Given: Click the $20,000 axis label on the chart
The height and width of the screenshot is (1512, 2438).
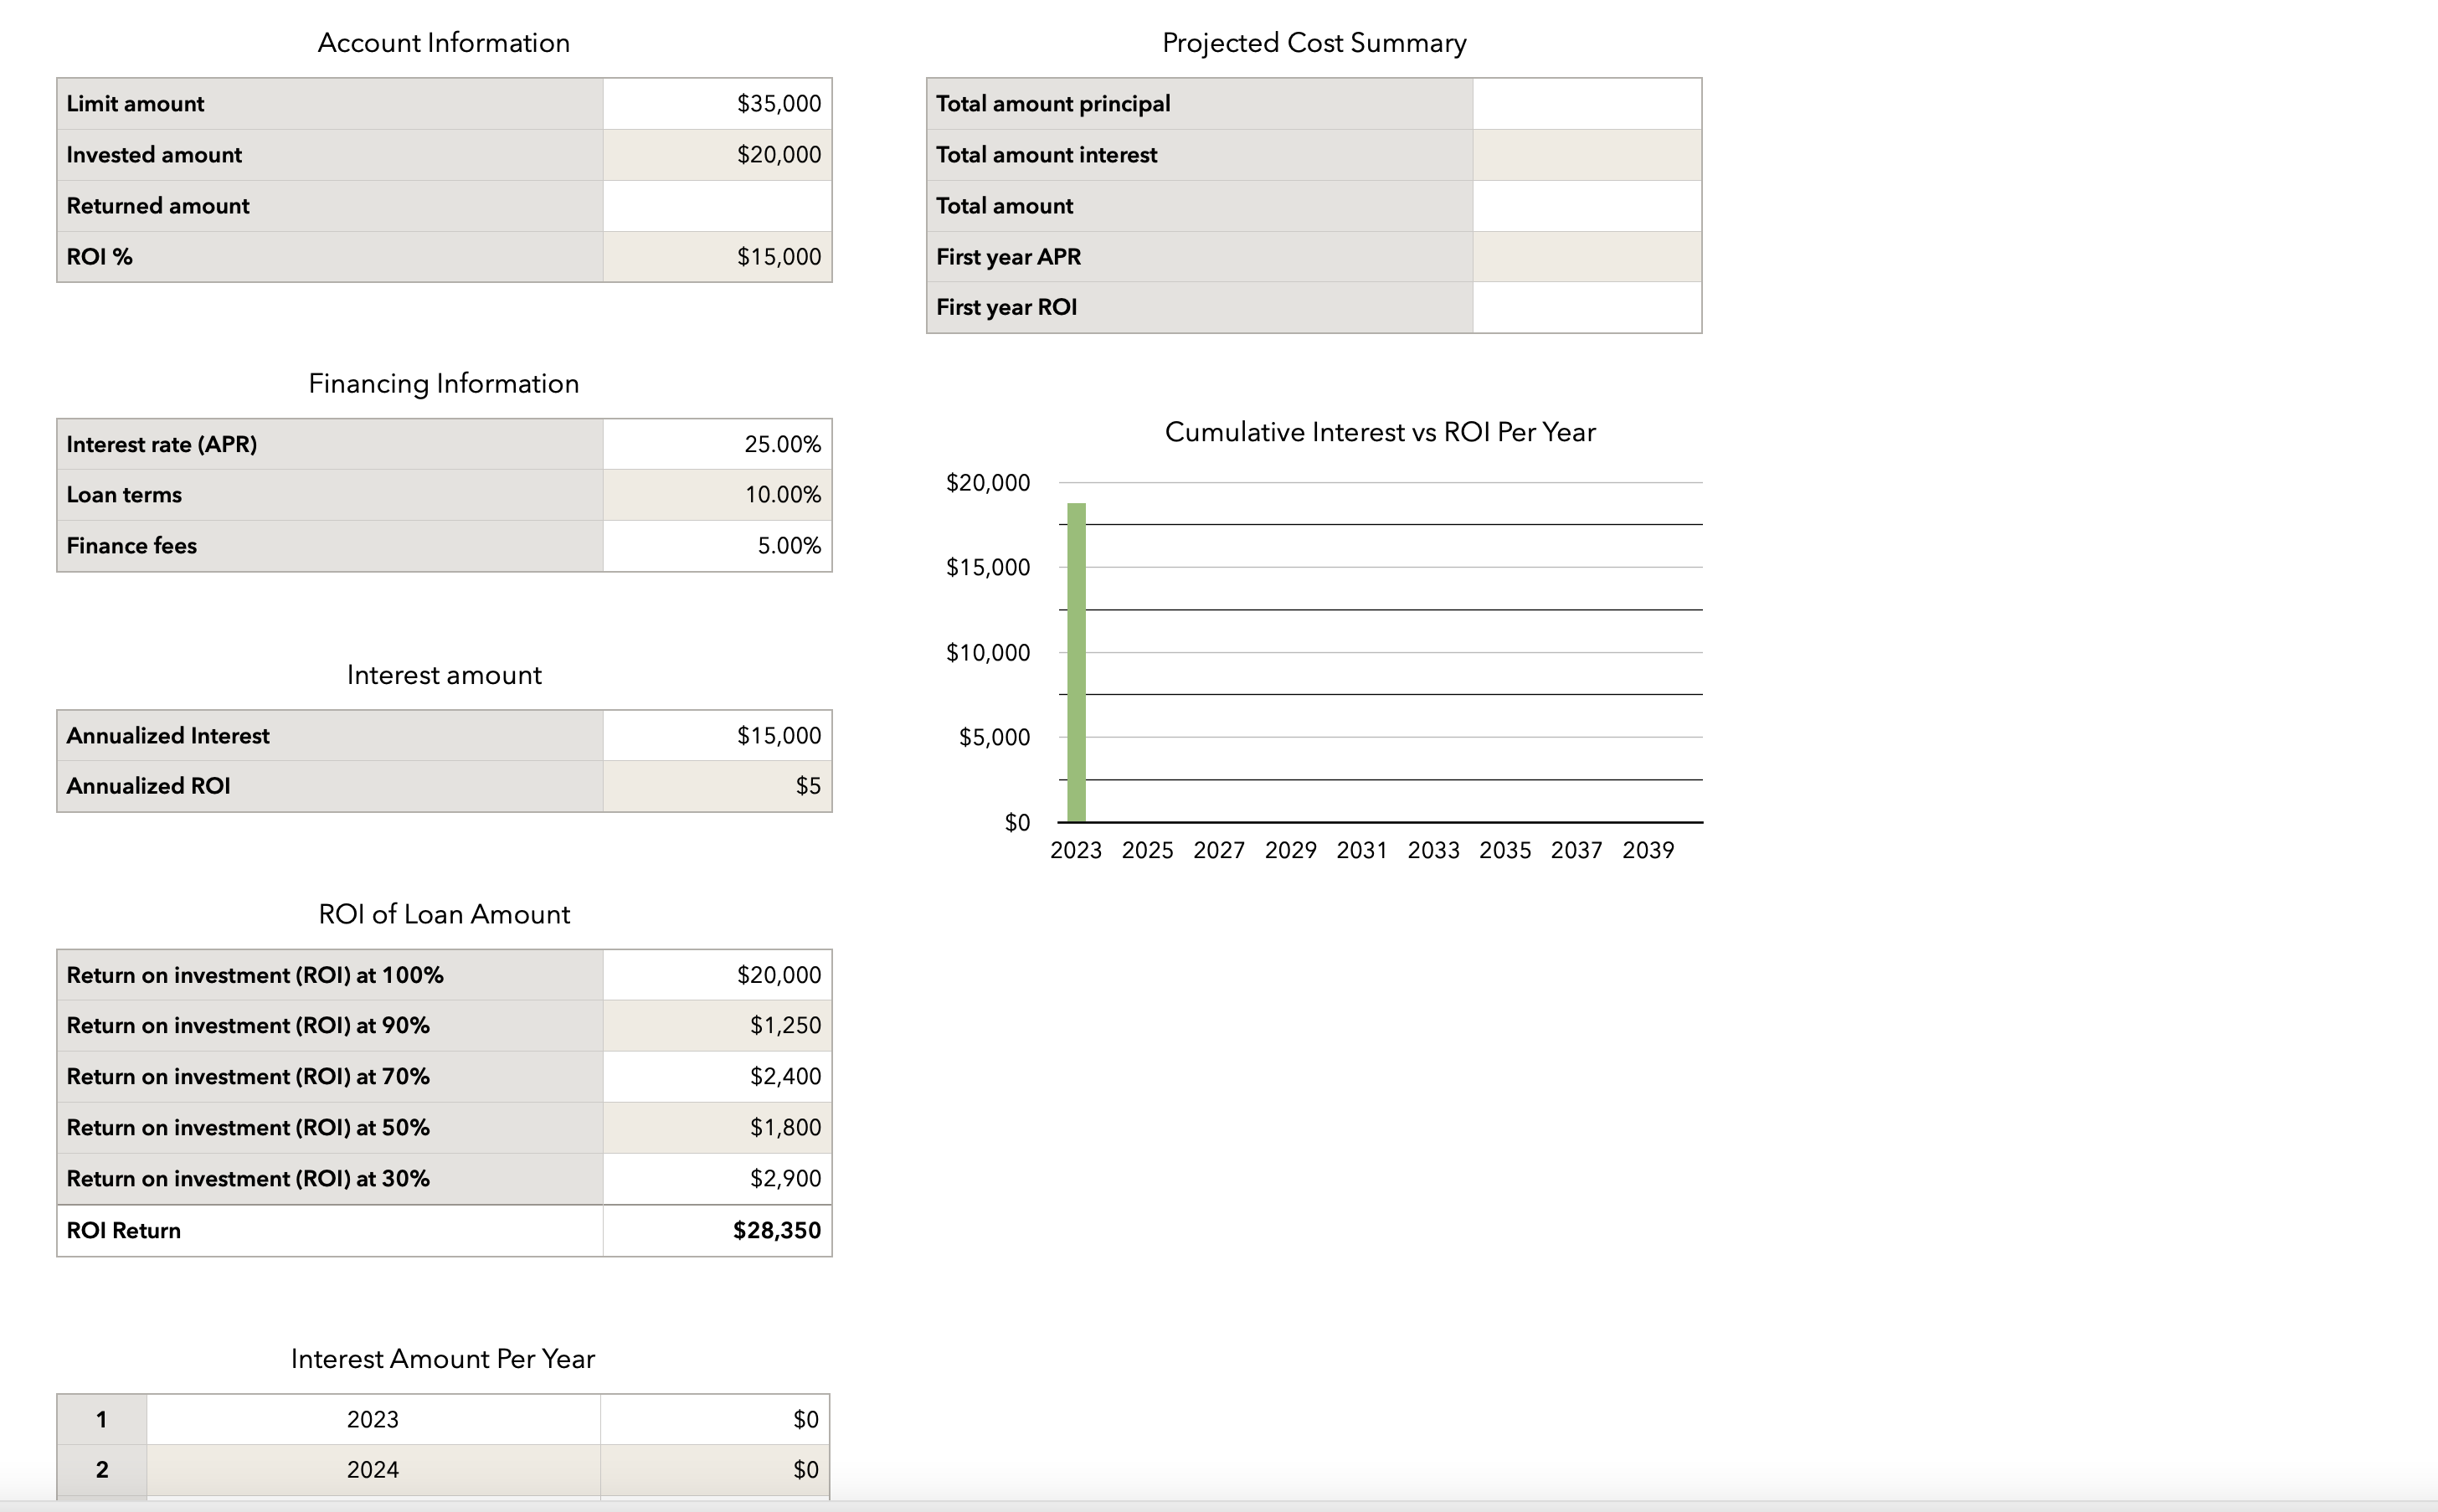Looking at the screenshot, I should (988, 482).
